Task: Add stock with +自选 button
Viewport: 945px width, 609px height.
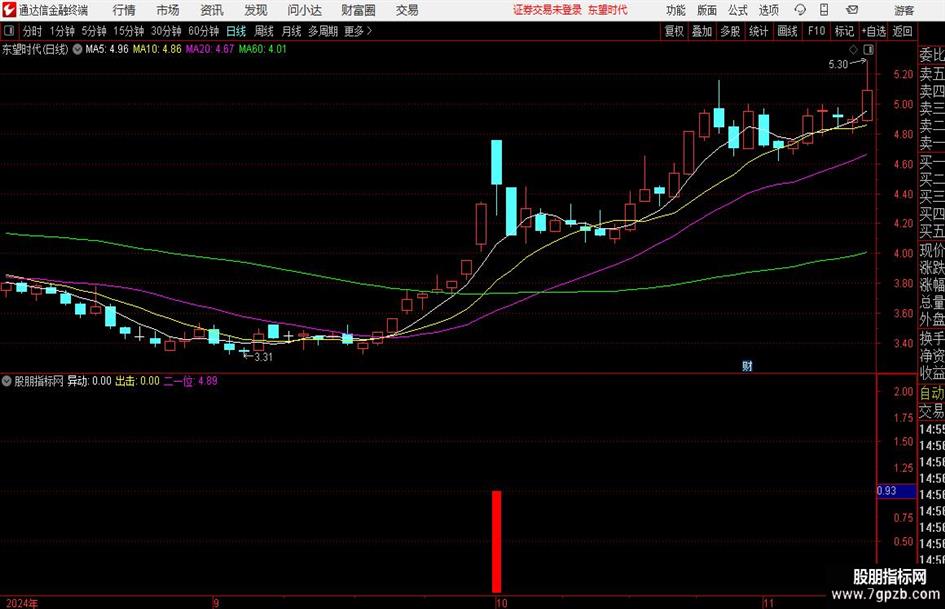Action: [873, 31]
